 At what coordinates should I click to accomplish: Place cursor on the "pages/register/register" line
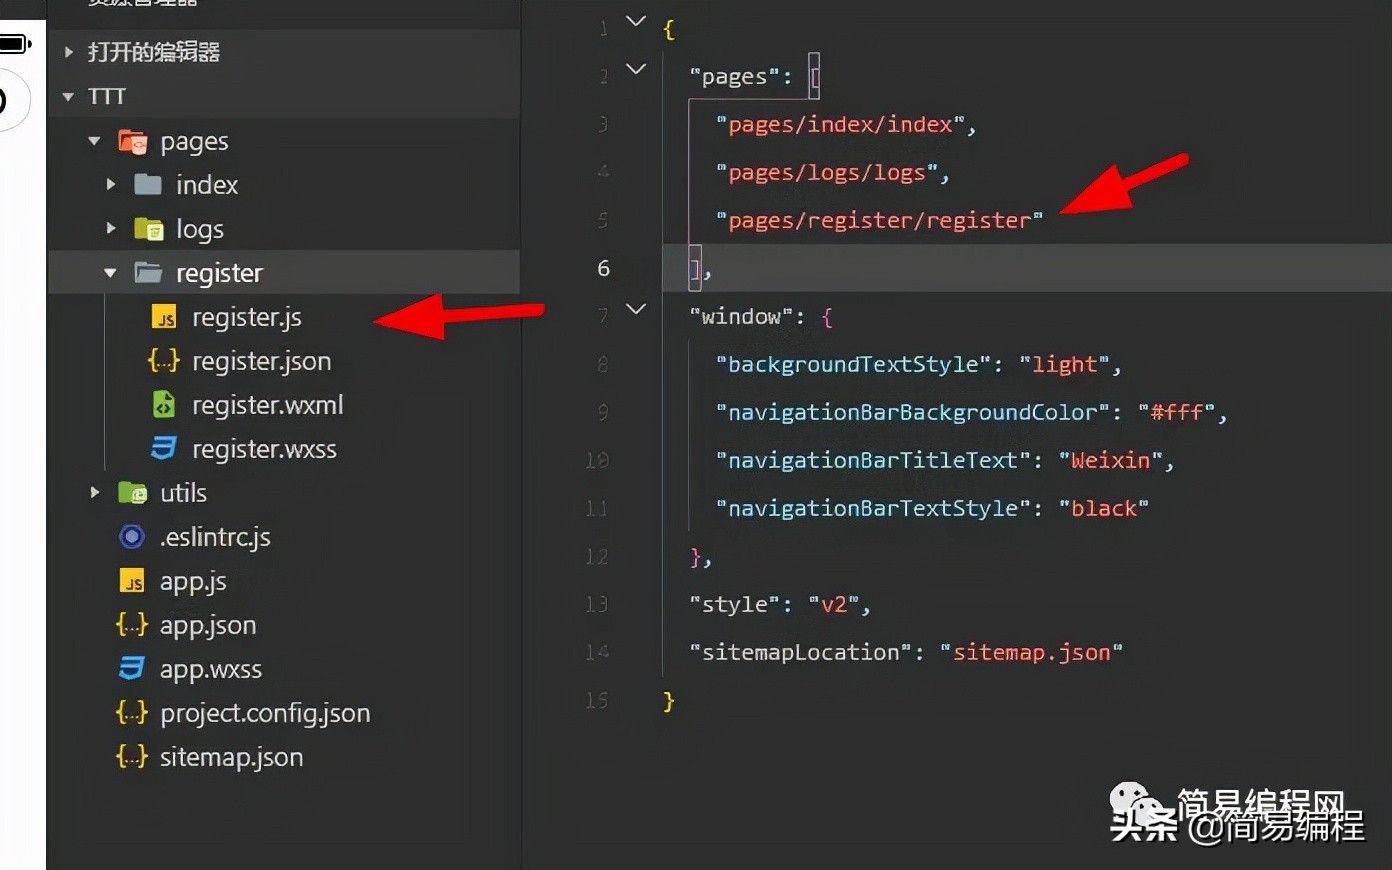tap(880, 221)
